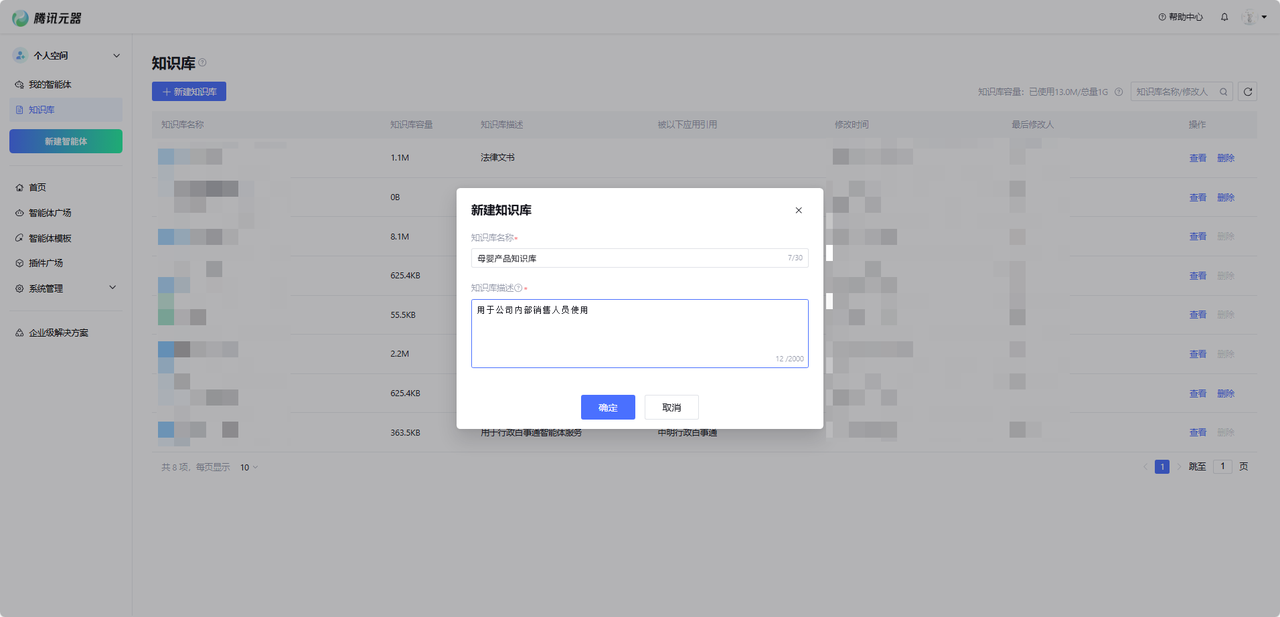Image resolution: width=1280 pixels, height=617 pixels.
Task: Select 知识库 in the sidebar
Action: click(x=66, y=109)
